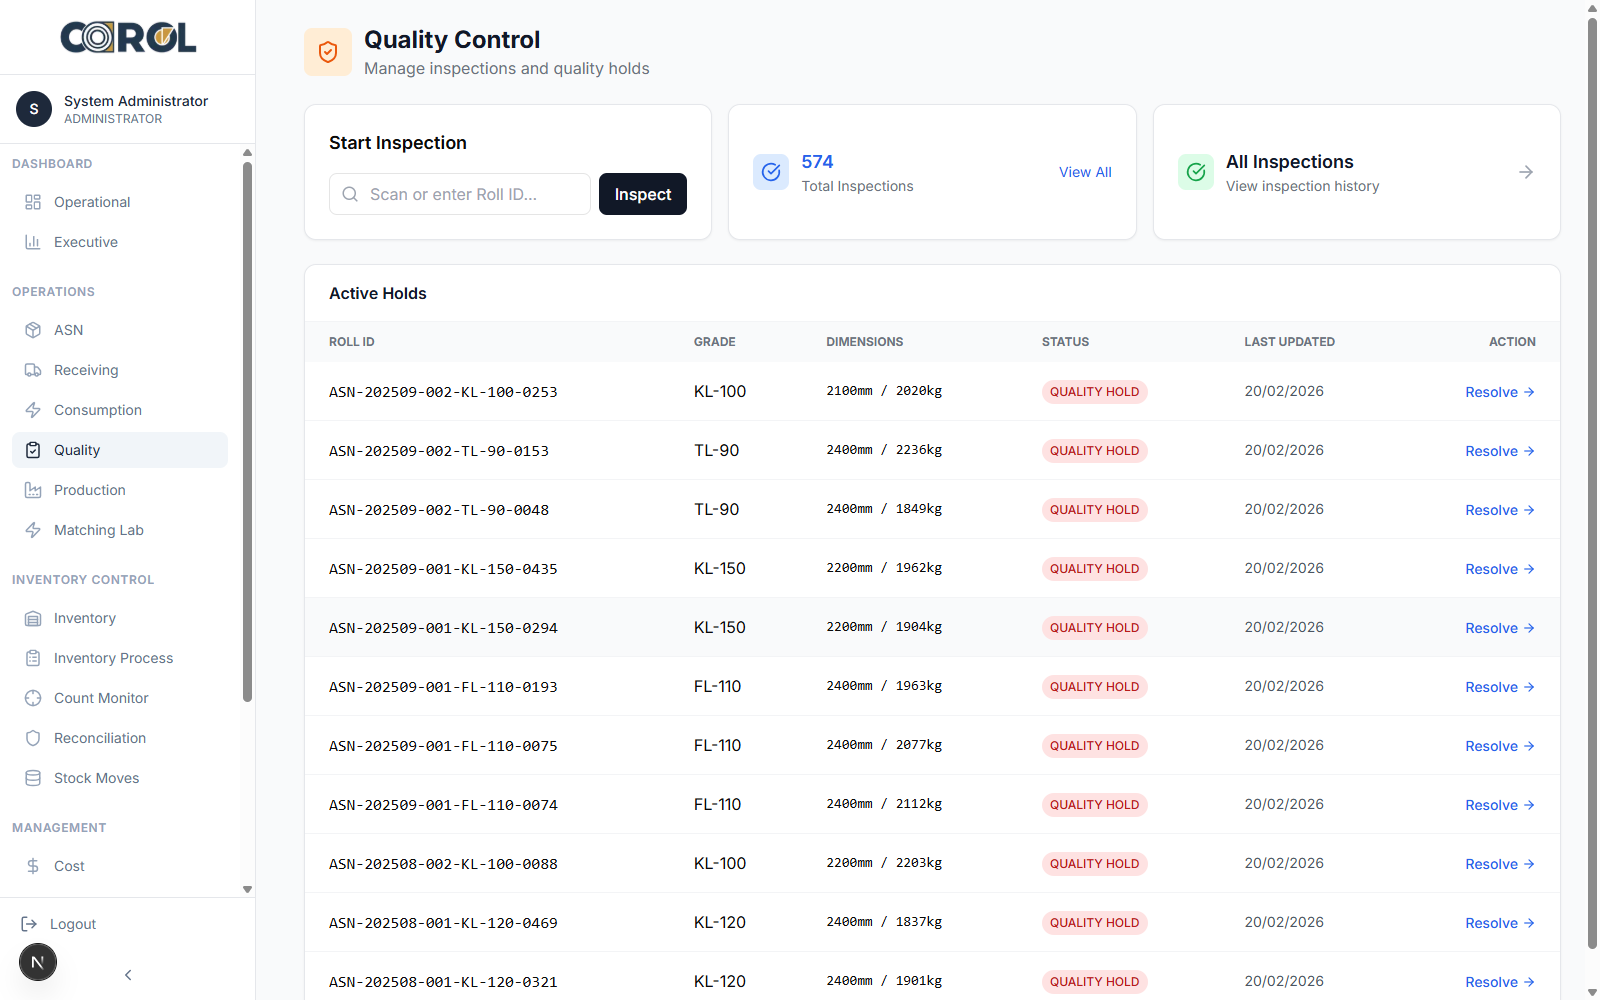Click the Total Inspections checkmark icon
Screen dimensions: 1600x1000
(x=771, y=172)
